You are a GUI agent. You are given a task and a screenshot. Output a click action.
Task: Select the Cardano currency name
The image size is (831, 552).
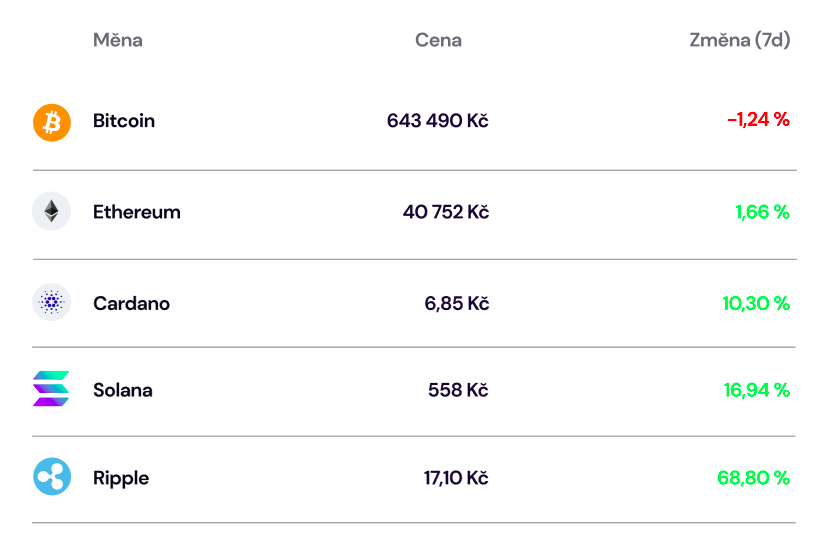[x=131, y=304]
